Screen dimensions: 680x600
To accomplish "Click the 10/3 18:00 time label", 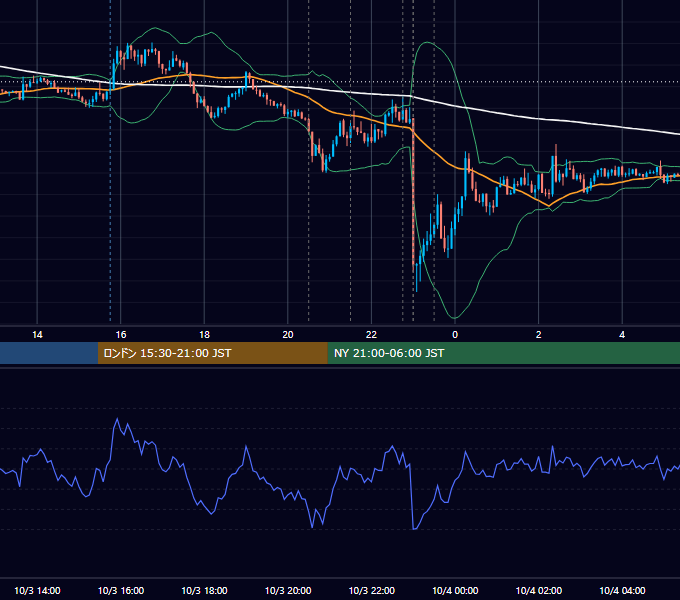I will coord(204,590).
